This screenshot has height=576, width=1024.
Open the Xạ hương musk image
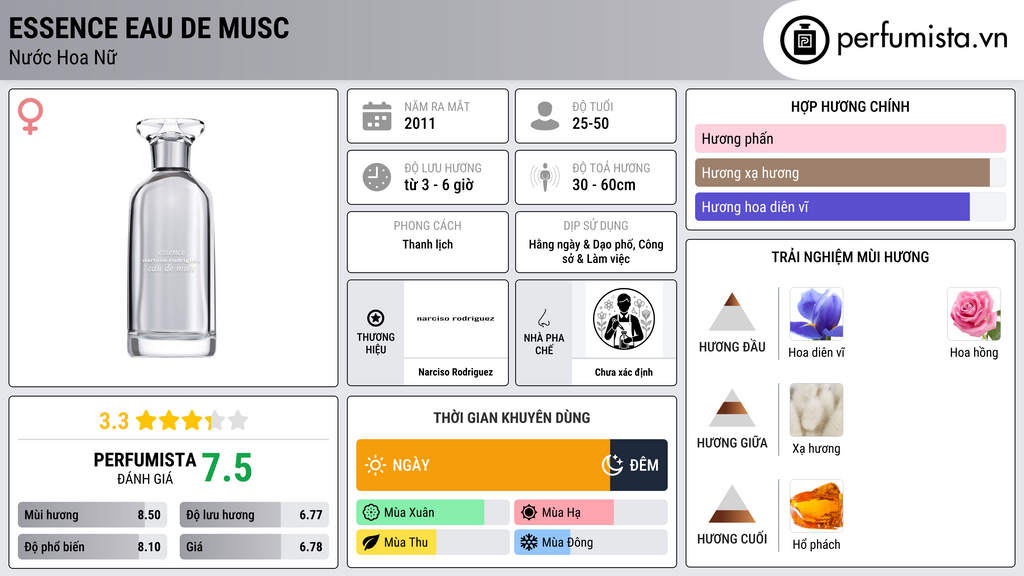(x=816, y=410)
